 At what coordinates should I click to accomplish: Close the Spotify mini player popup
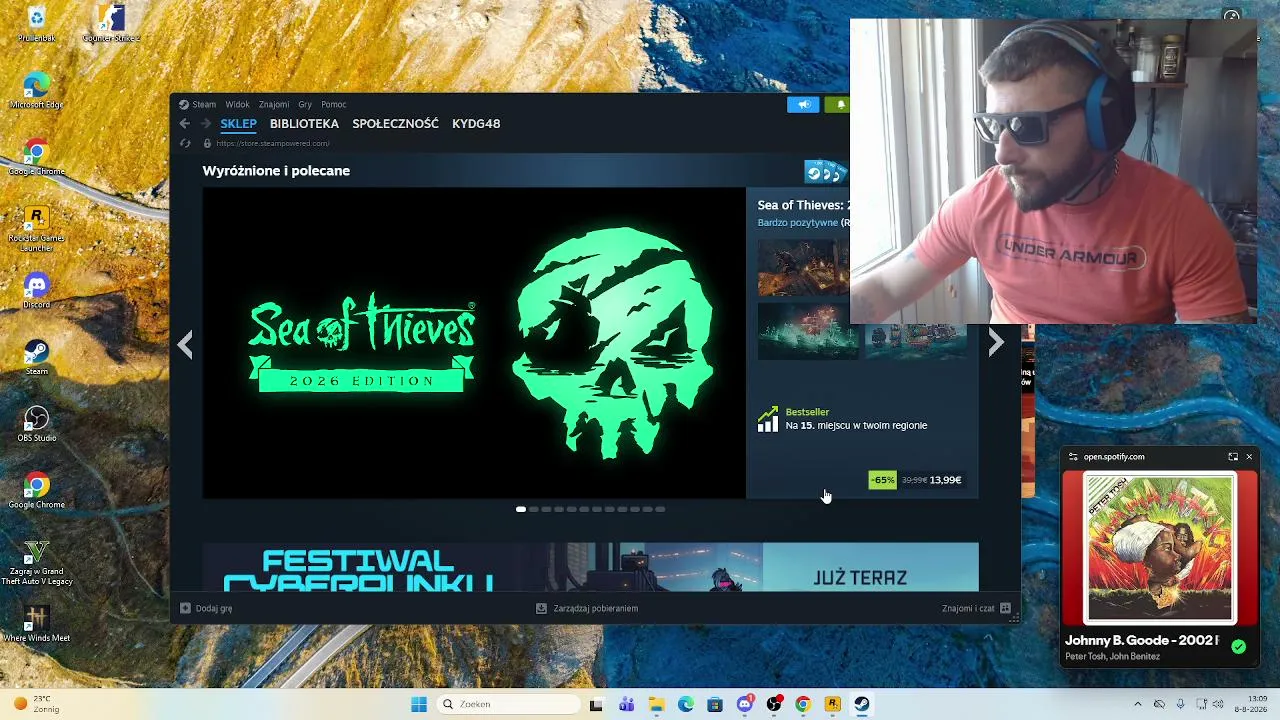click(1249, 457)
